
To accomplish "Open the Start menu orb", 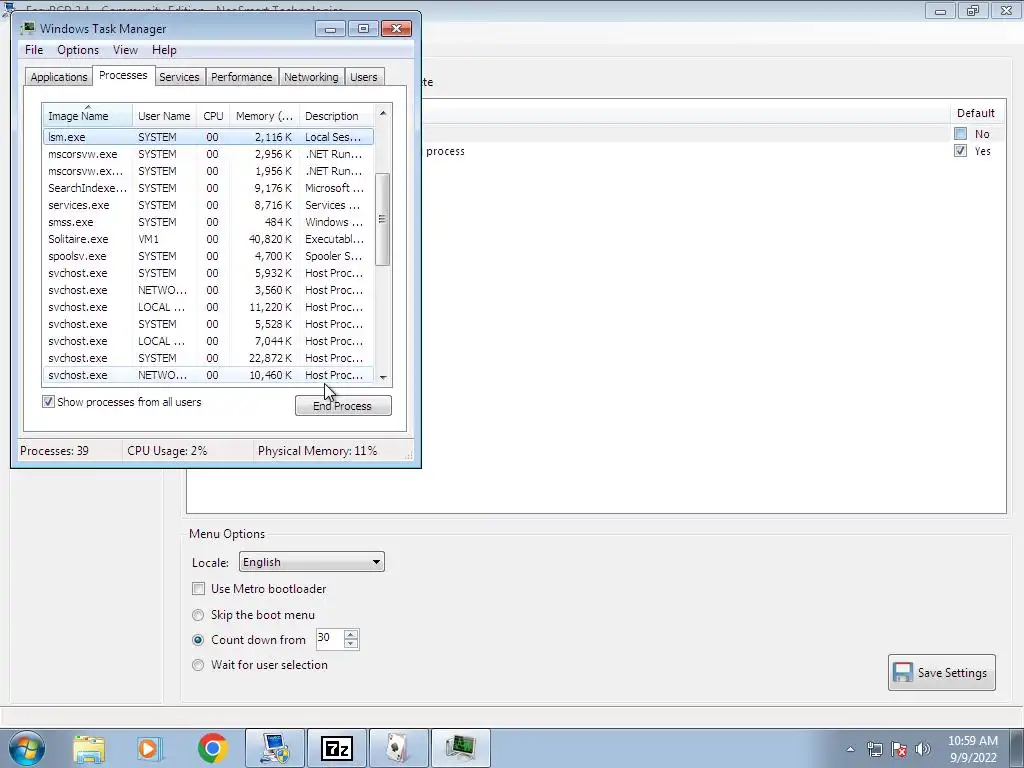I will (x=26, y=748).
